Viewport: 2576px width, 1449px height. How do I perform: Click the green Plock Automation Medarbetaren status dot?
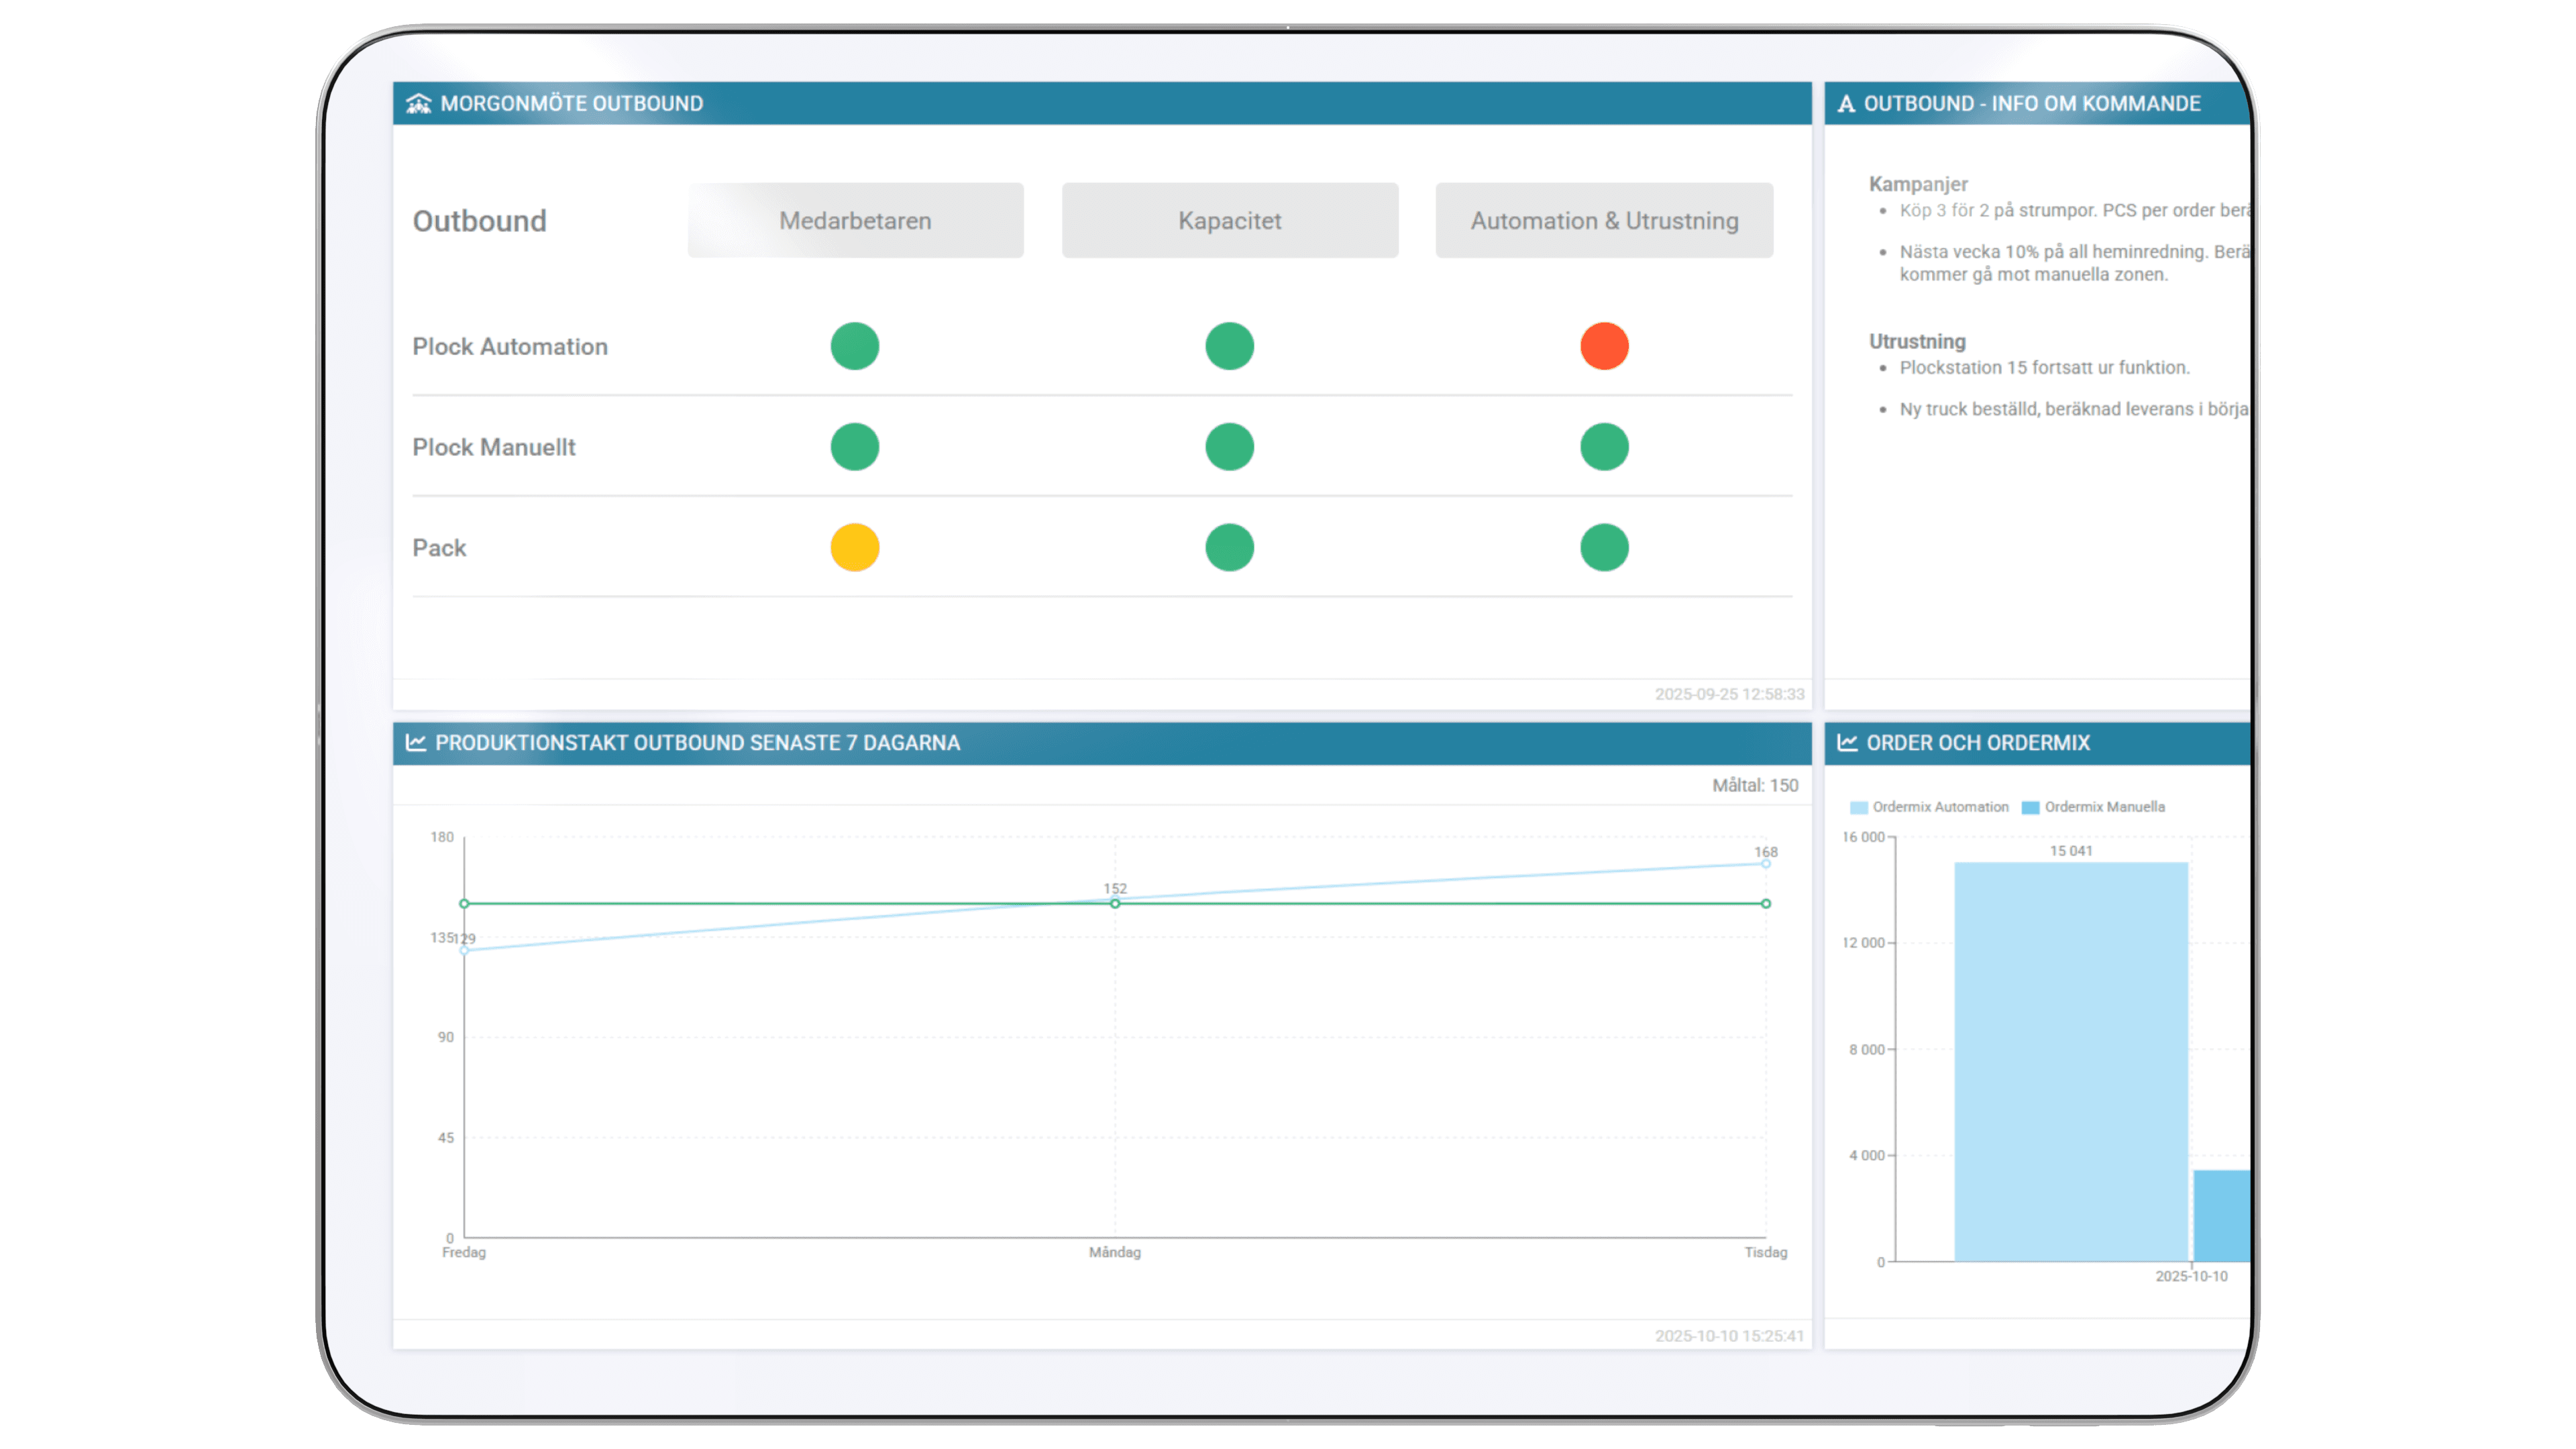coord(854,346)
